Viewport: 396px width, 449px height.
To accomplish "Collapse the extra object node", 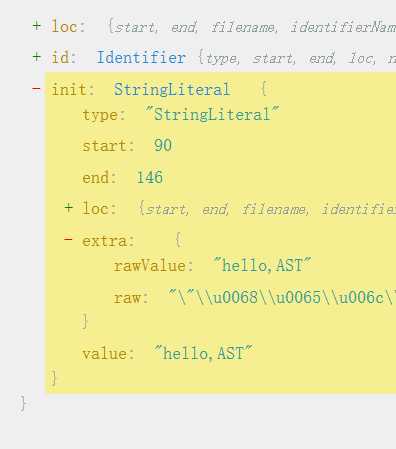I will click(x=68, y=240).
